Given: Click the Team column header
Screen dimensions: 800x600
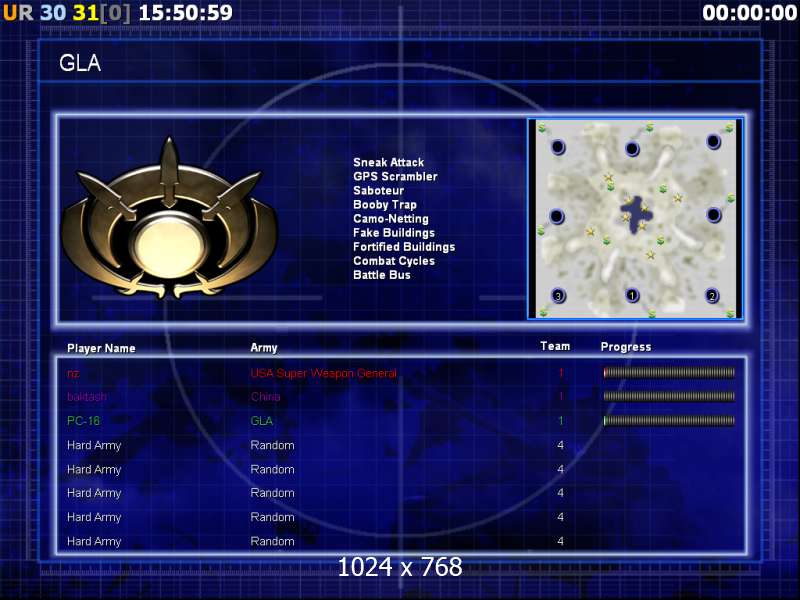Looking at the screenshot, I should click(x=555, y=347).
